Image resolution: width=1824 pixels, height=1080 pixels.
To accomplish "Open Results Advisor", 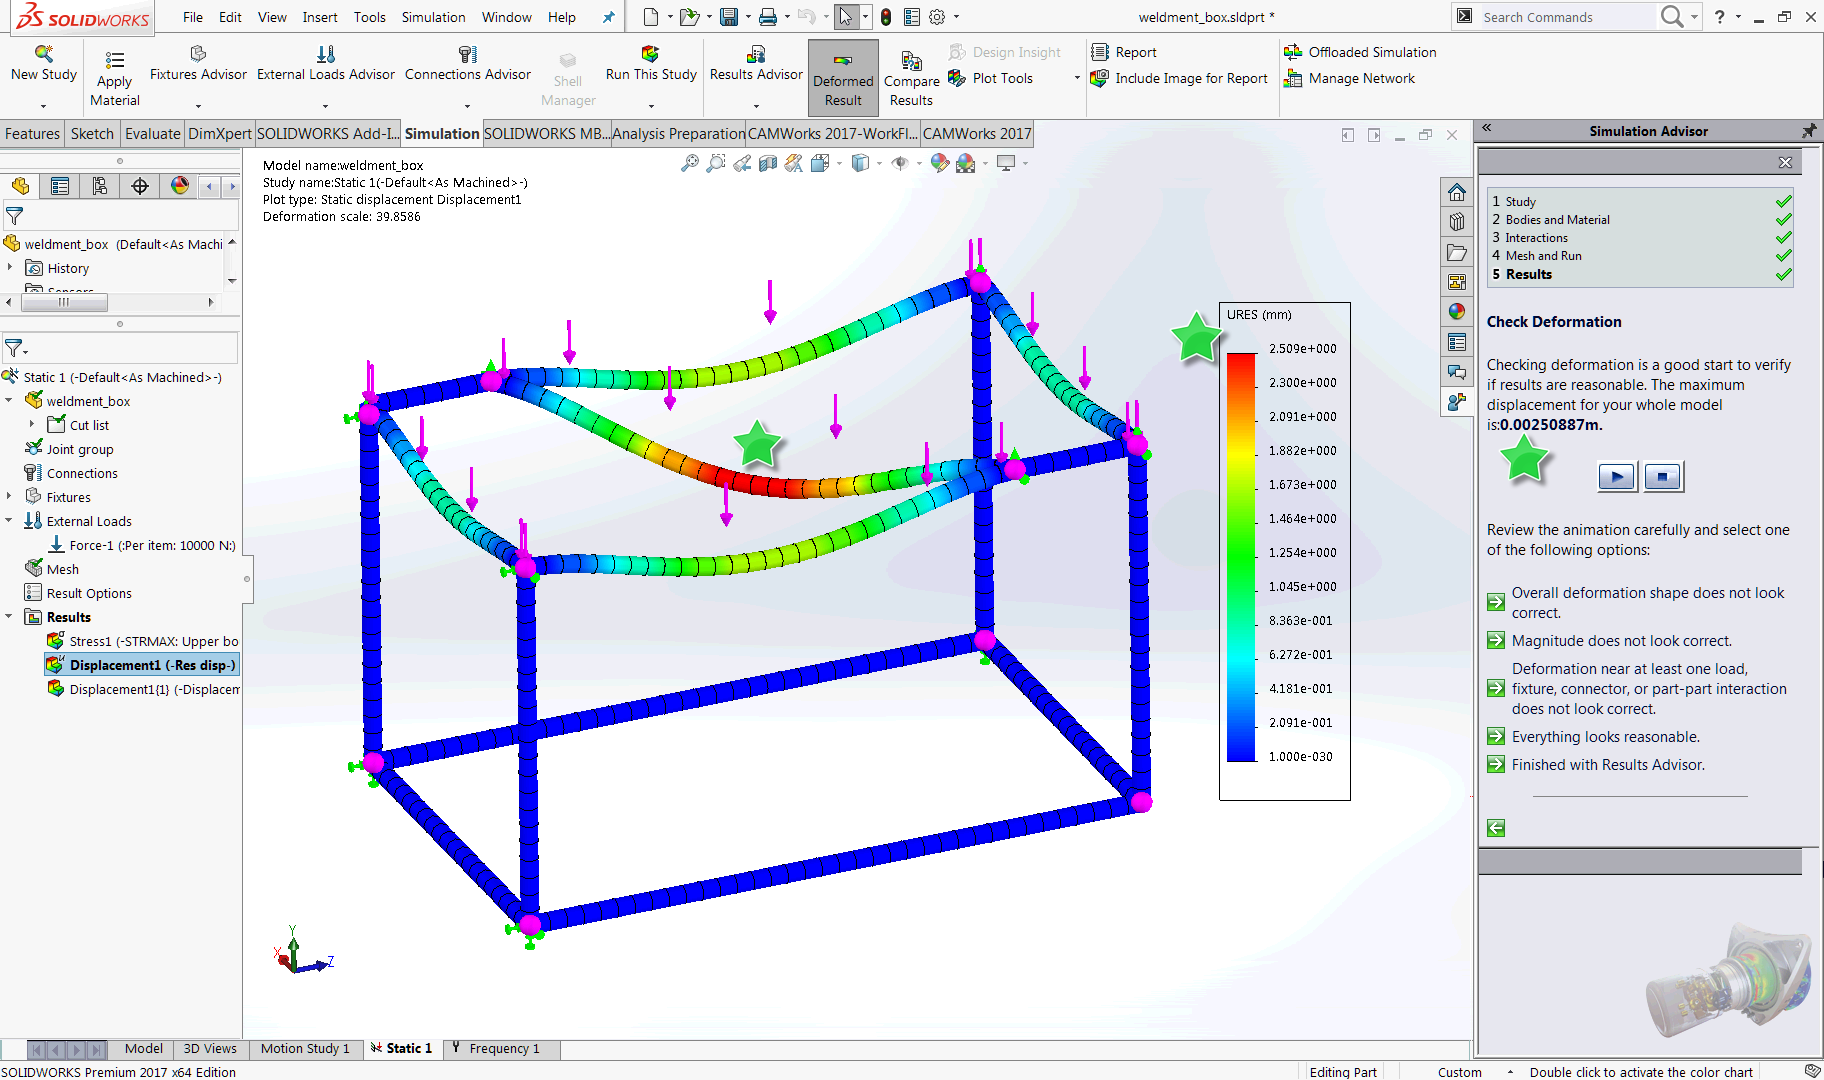I will tap(756, 62).
